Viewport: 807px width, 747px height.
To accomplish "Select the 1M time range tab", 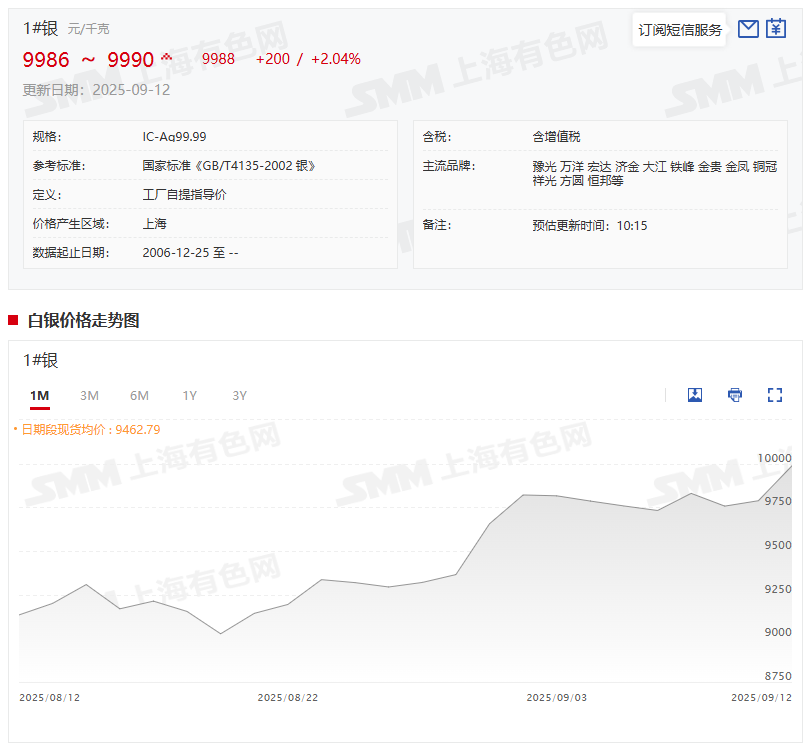I will [x=40, y=396].
